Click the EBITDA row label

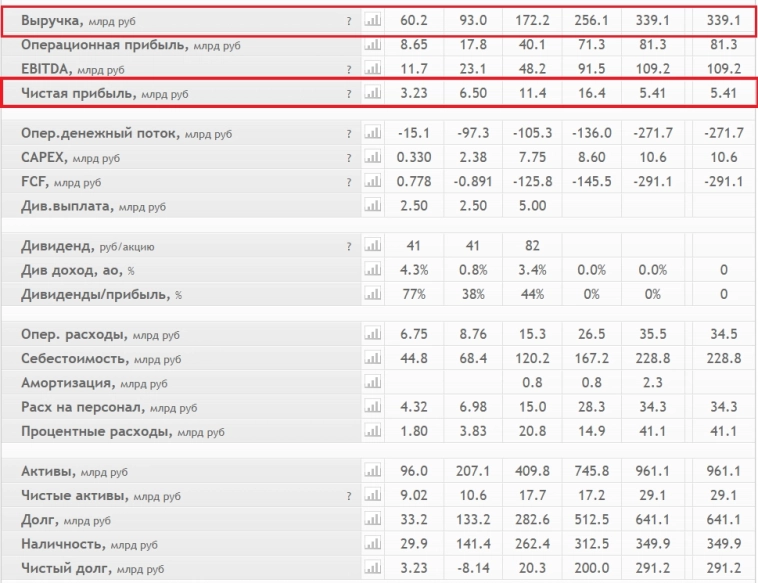73,69
